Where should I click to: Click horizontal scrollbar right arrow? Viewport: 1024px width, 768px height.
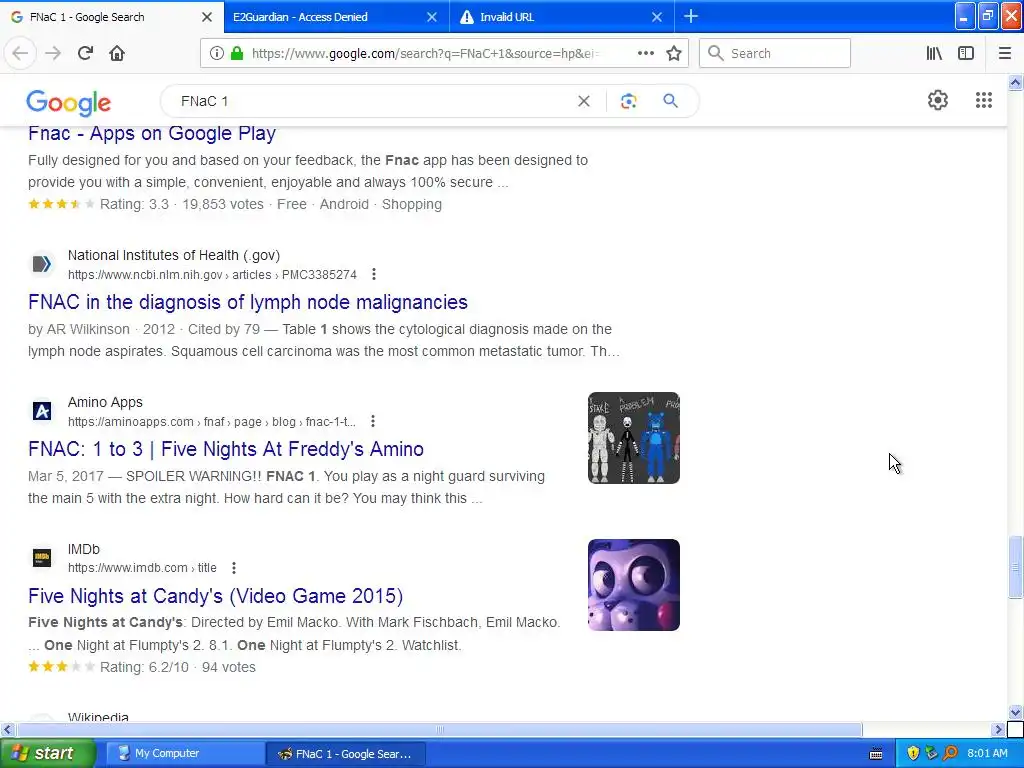[998, 729]
